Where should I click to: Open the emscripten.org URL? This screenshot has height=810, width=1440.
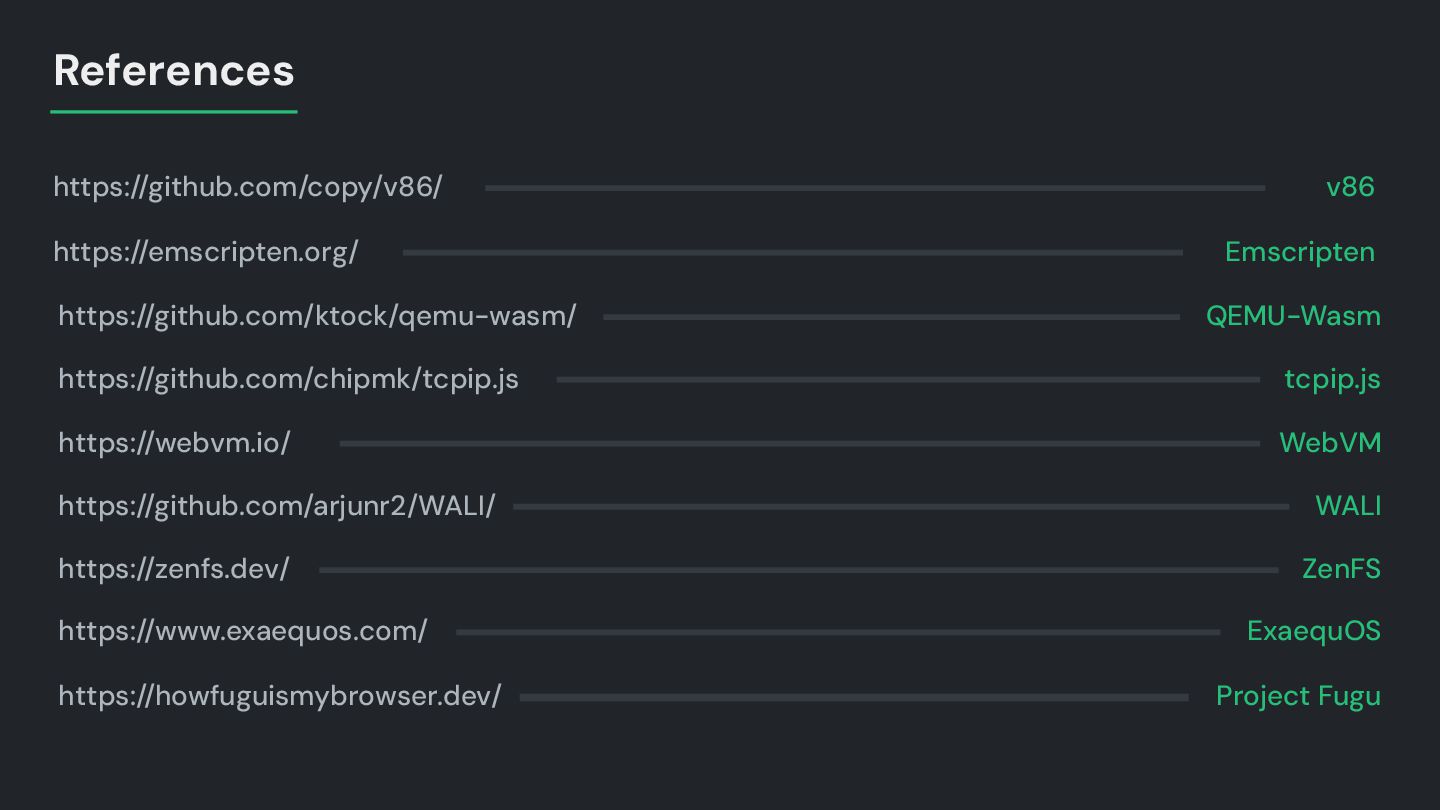click(206, 252)
